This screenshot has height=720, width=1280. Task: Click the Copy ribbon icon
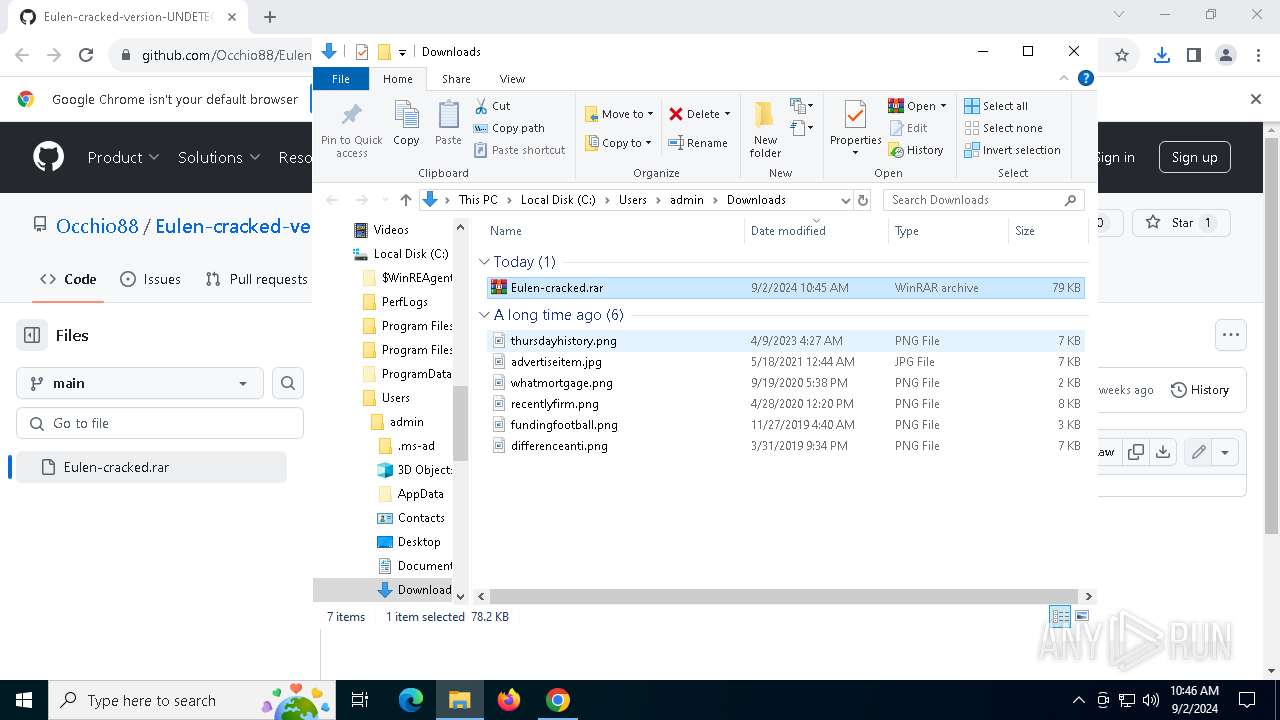coord(406,125)
